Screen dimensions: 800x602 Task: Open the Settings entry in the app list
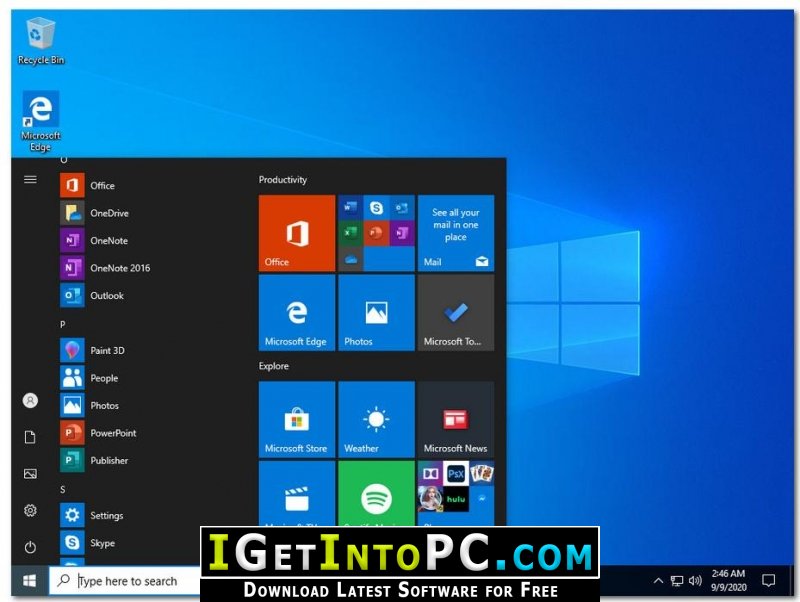click(x=148, y=515)
